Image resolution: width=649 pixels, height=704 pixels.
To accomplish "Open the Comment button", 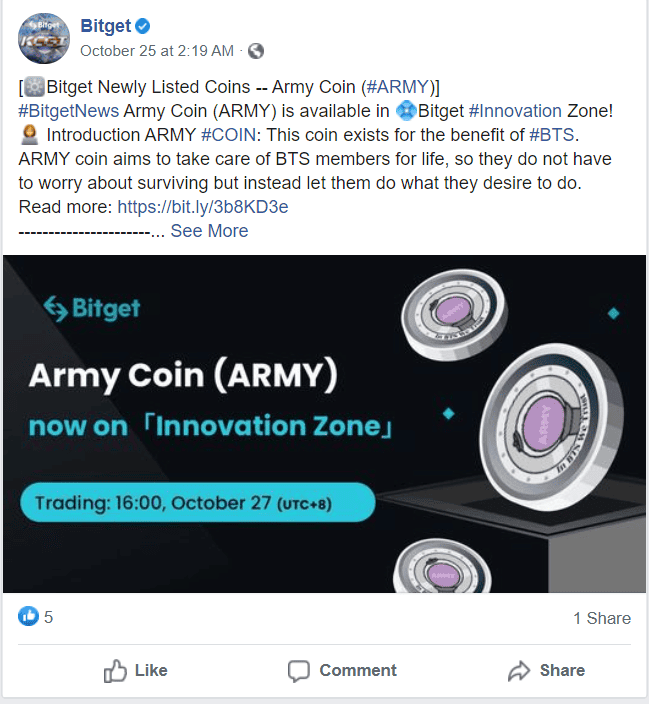I will (342, 670).
